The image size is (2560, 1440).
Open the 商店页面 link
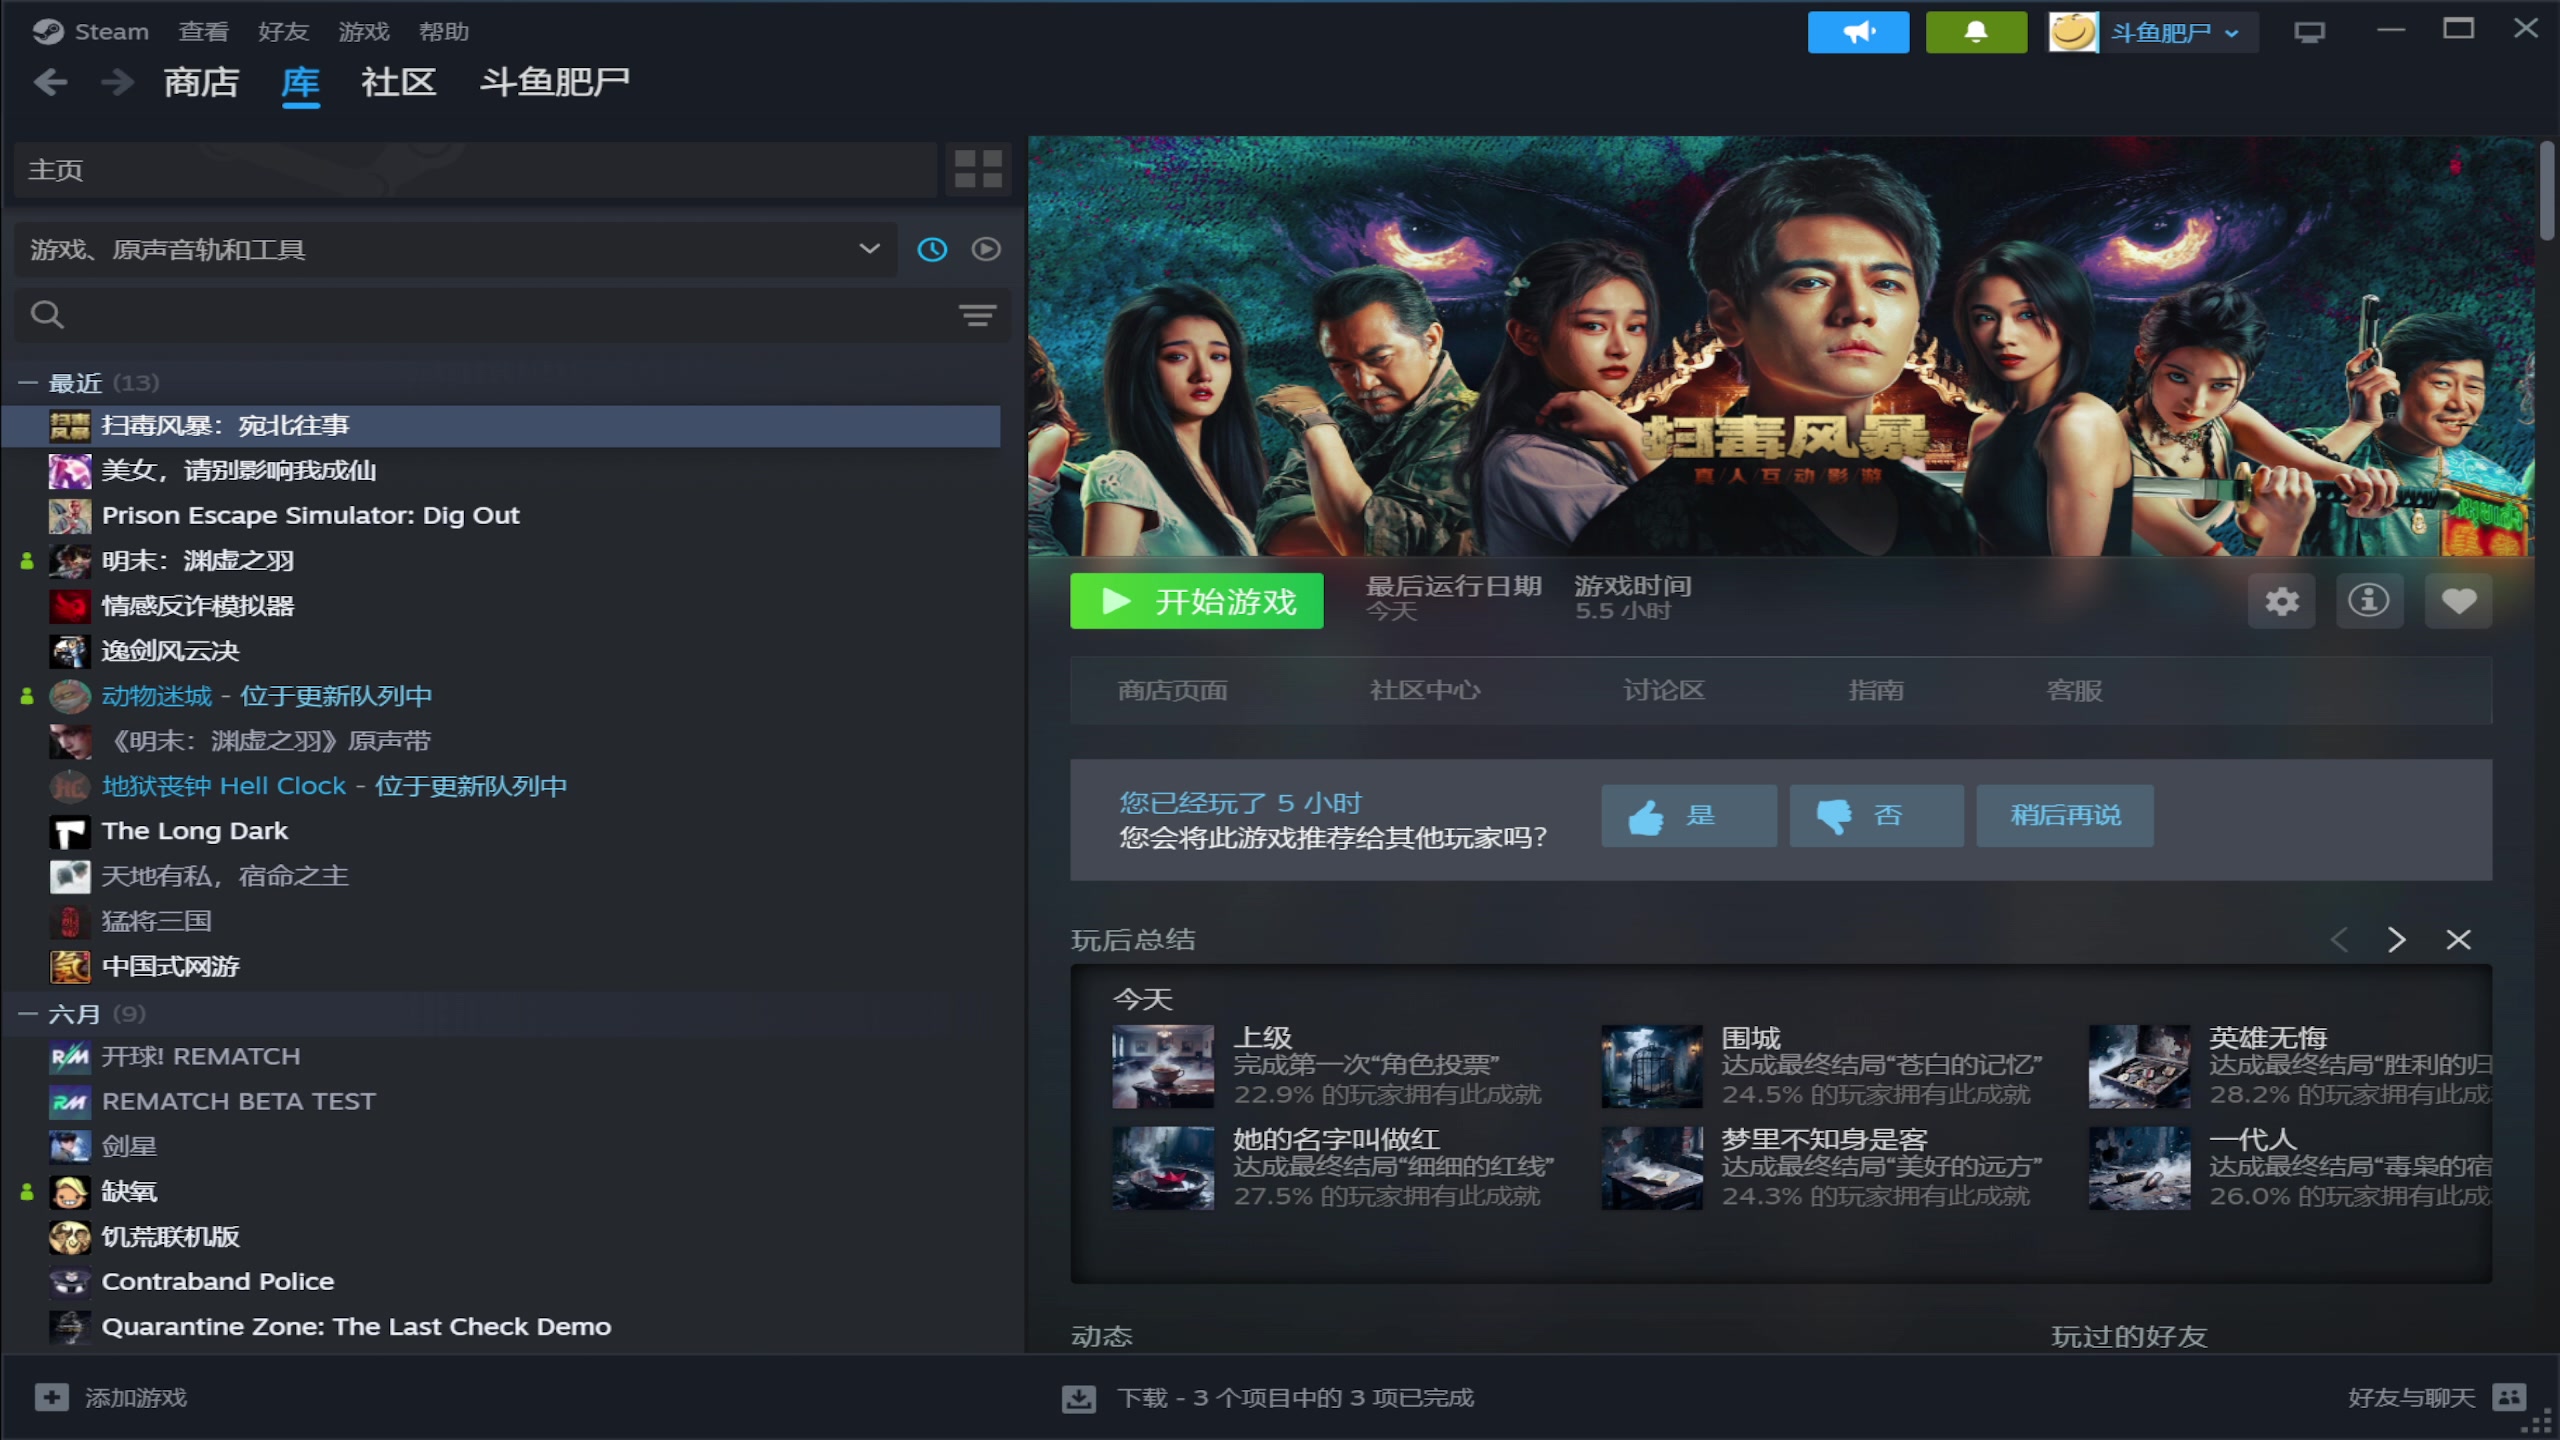(1172, 691)
